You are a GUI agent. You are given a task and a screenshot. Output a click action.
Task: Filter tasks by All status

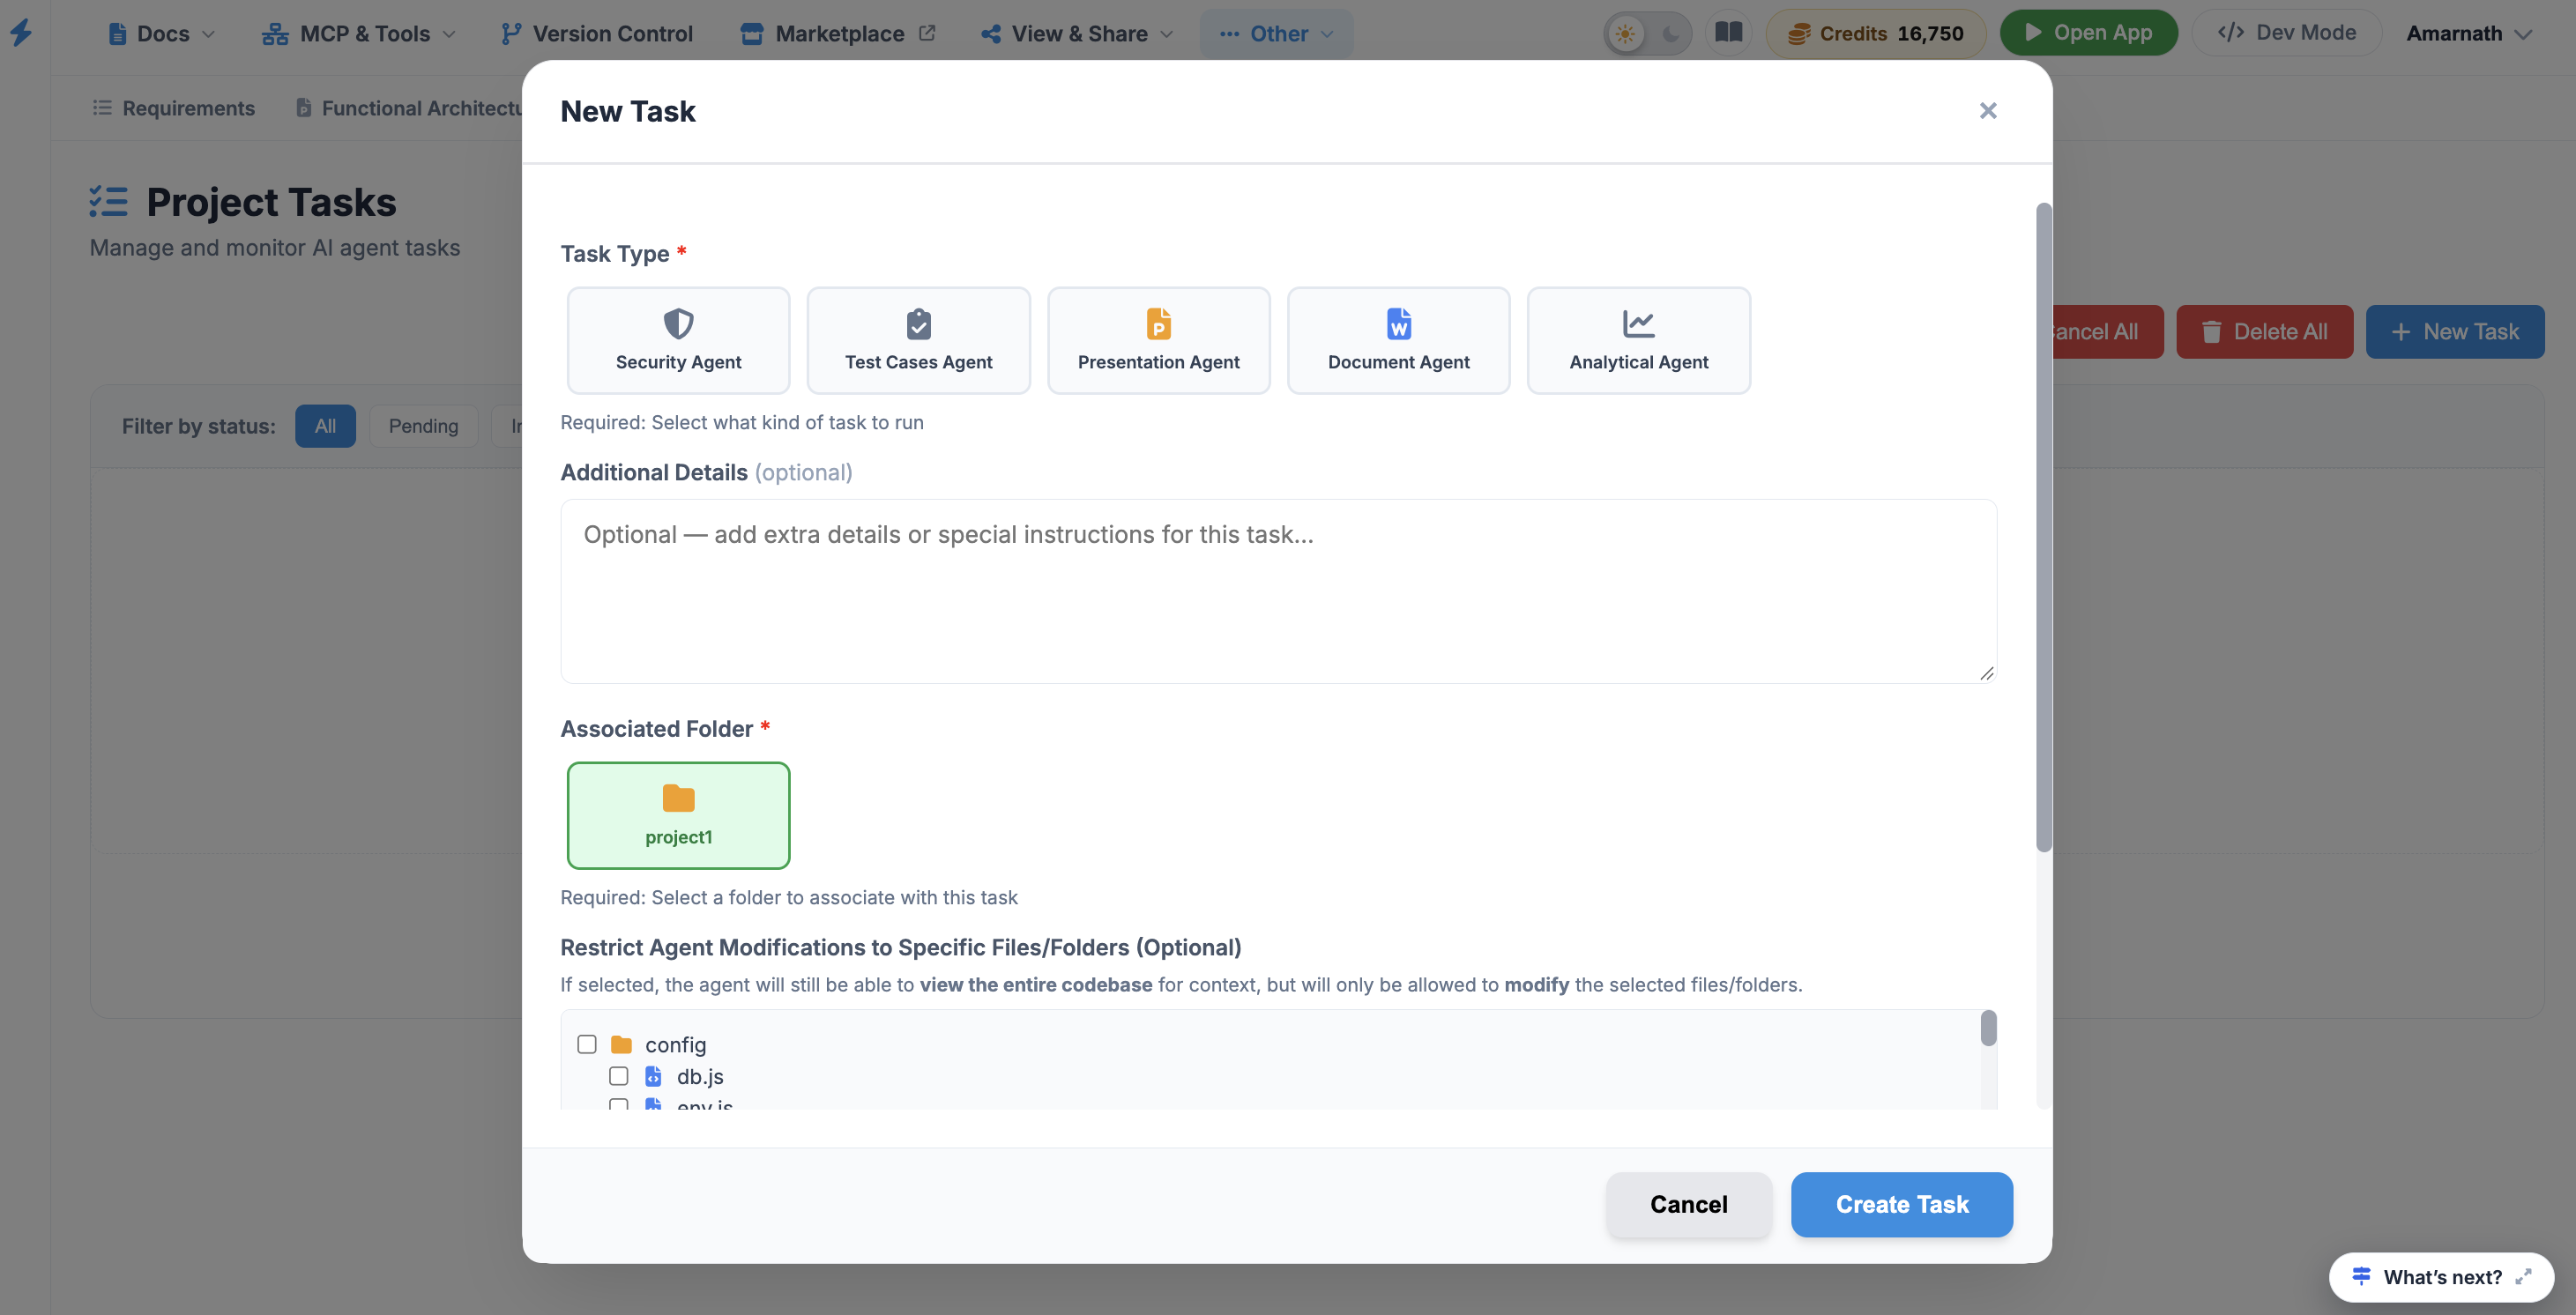325,426
